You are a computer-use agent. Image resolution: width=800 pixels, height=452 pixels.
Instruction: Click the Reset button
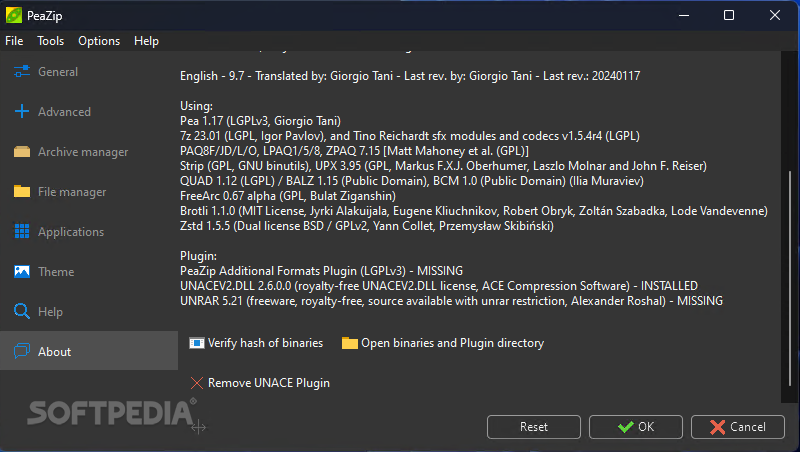tap(534, 426)
